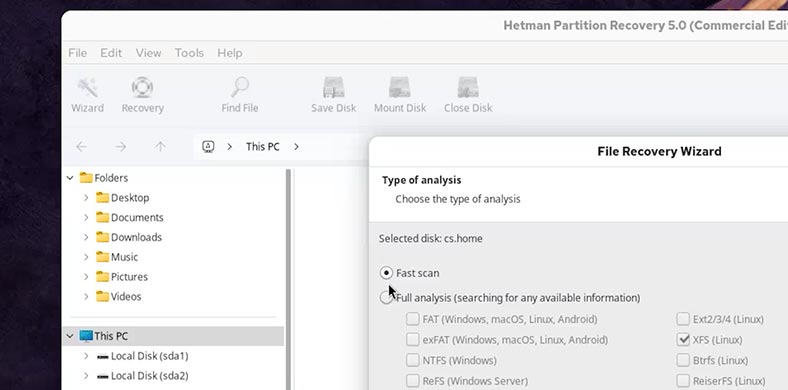Expand the Pictures folder node

(x=86, y=276)
